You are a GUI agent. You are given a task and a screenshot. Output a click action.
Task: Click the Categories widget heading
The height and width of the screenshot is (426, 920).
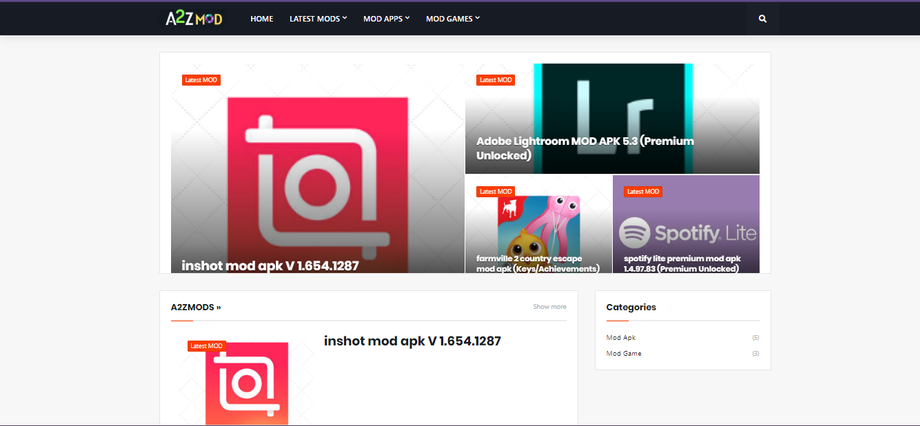(x=631, y=307)
